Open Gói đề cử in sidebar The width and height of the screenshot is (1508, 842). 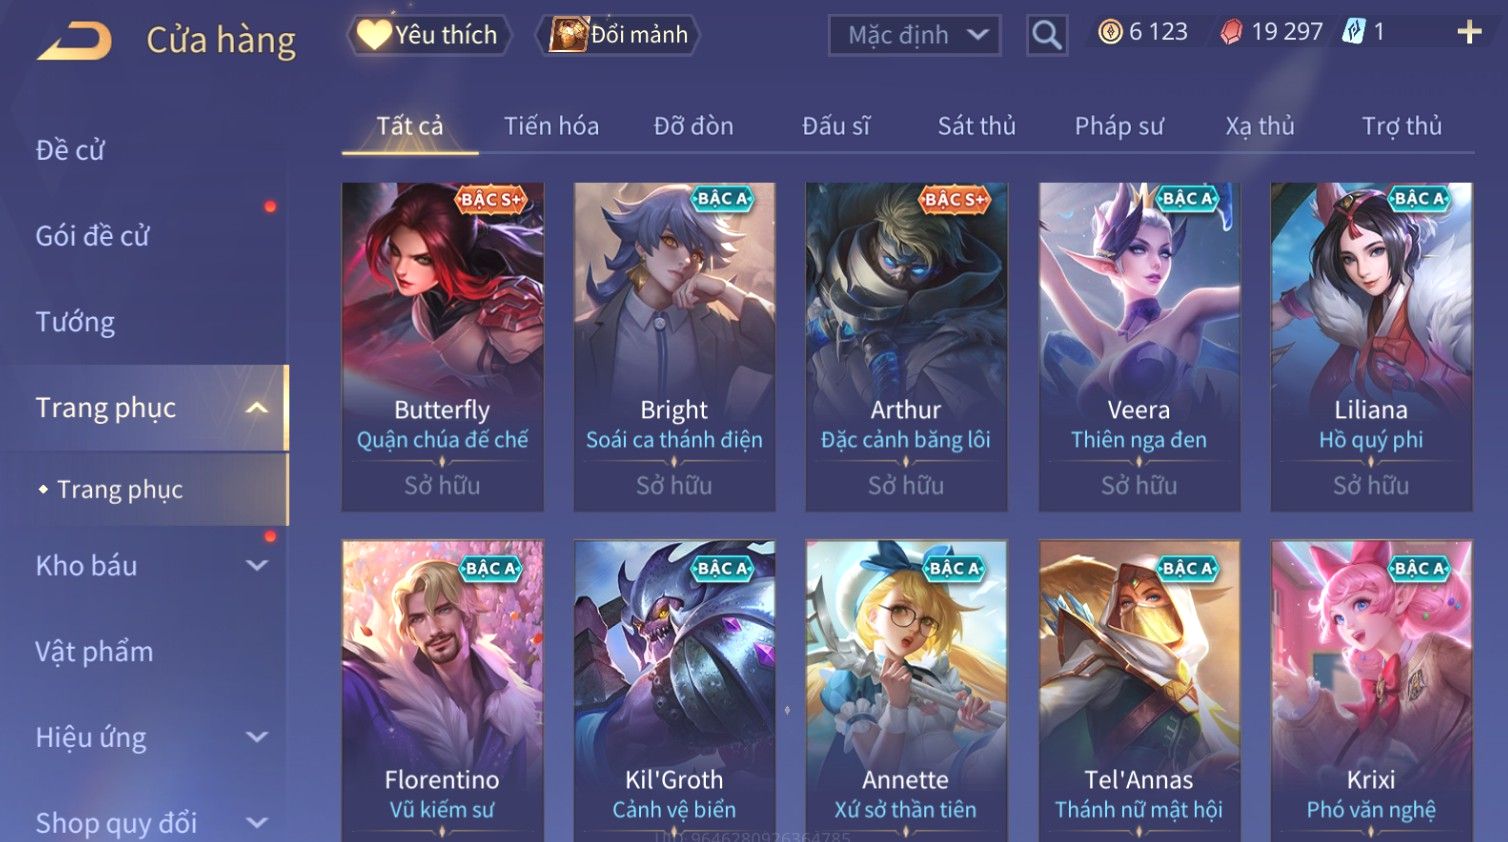click(x=92, y=236)
